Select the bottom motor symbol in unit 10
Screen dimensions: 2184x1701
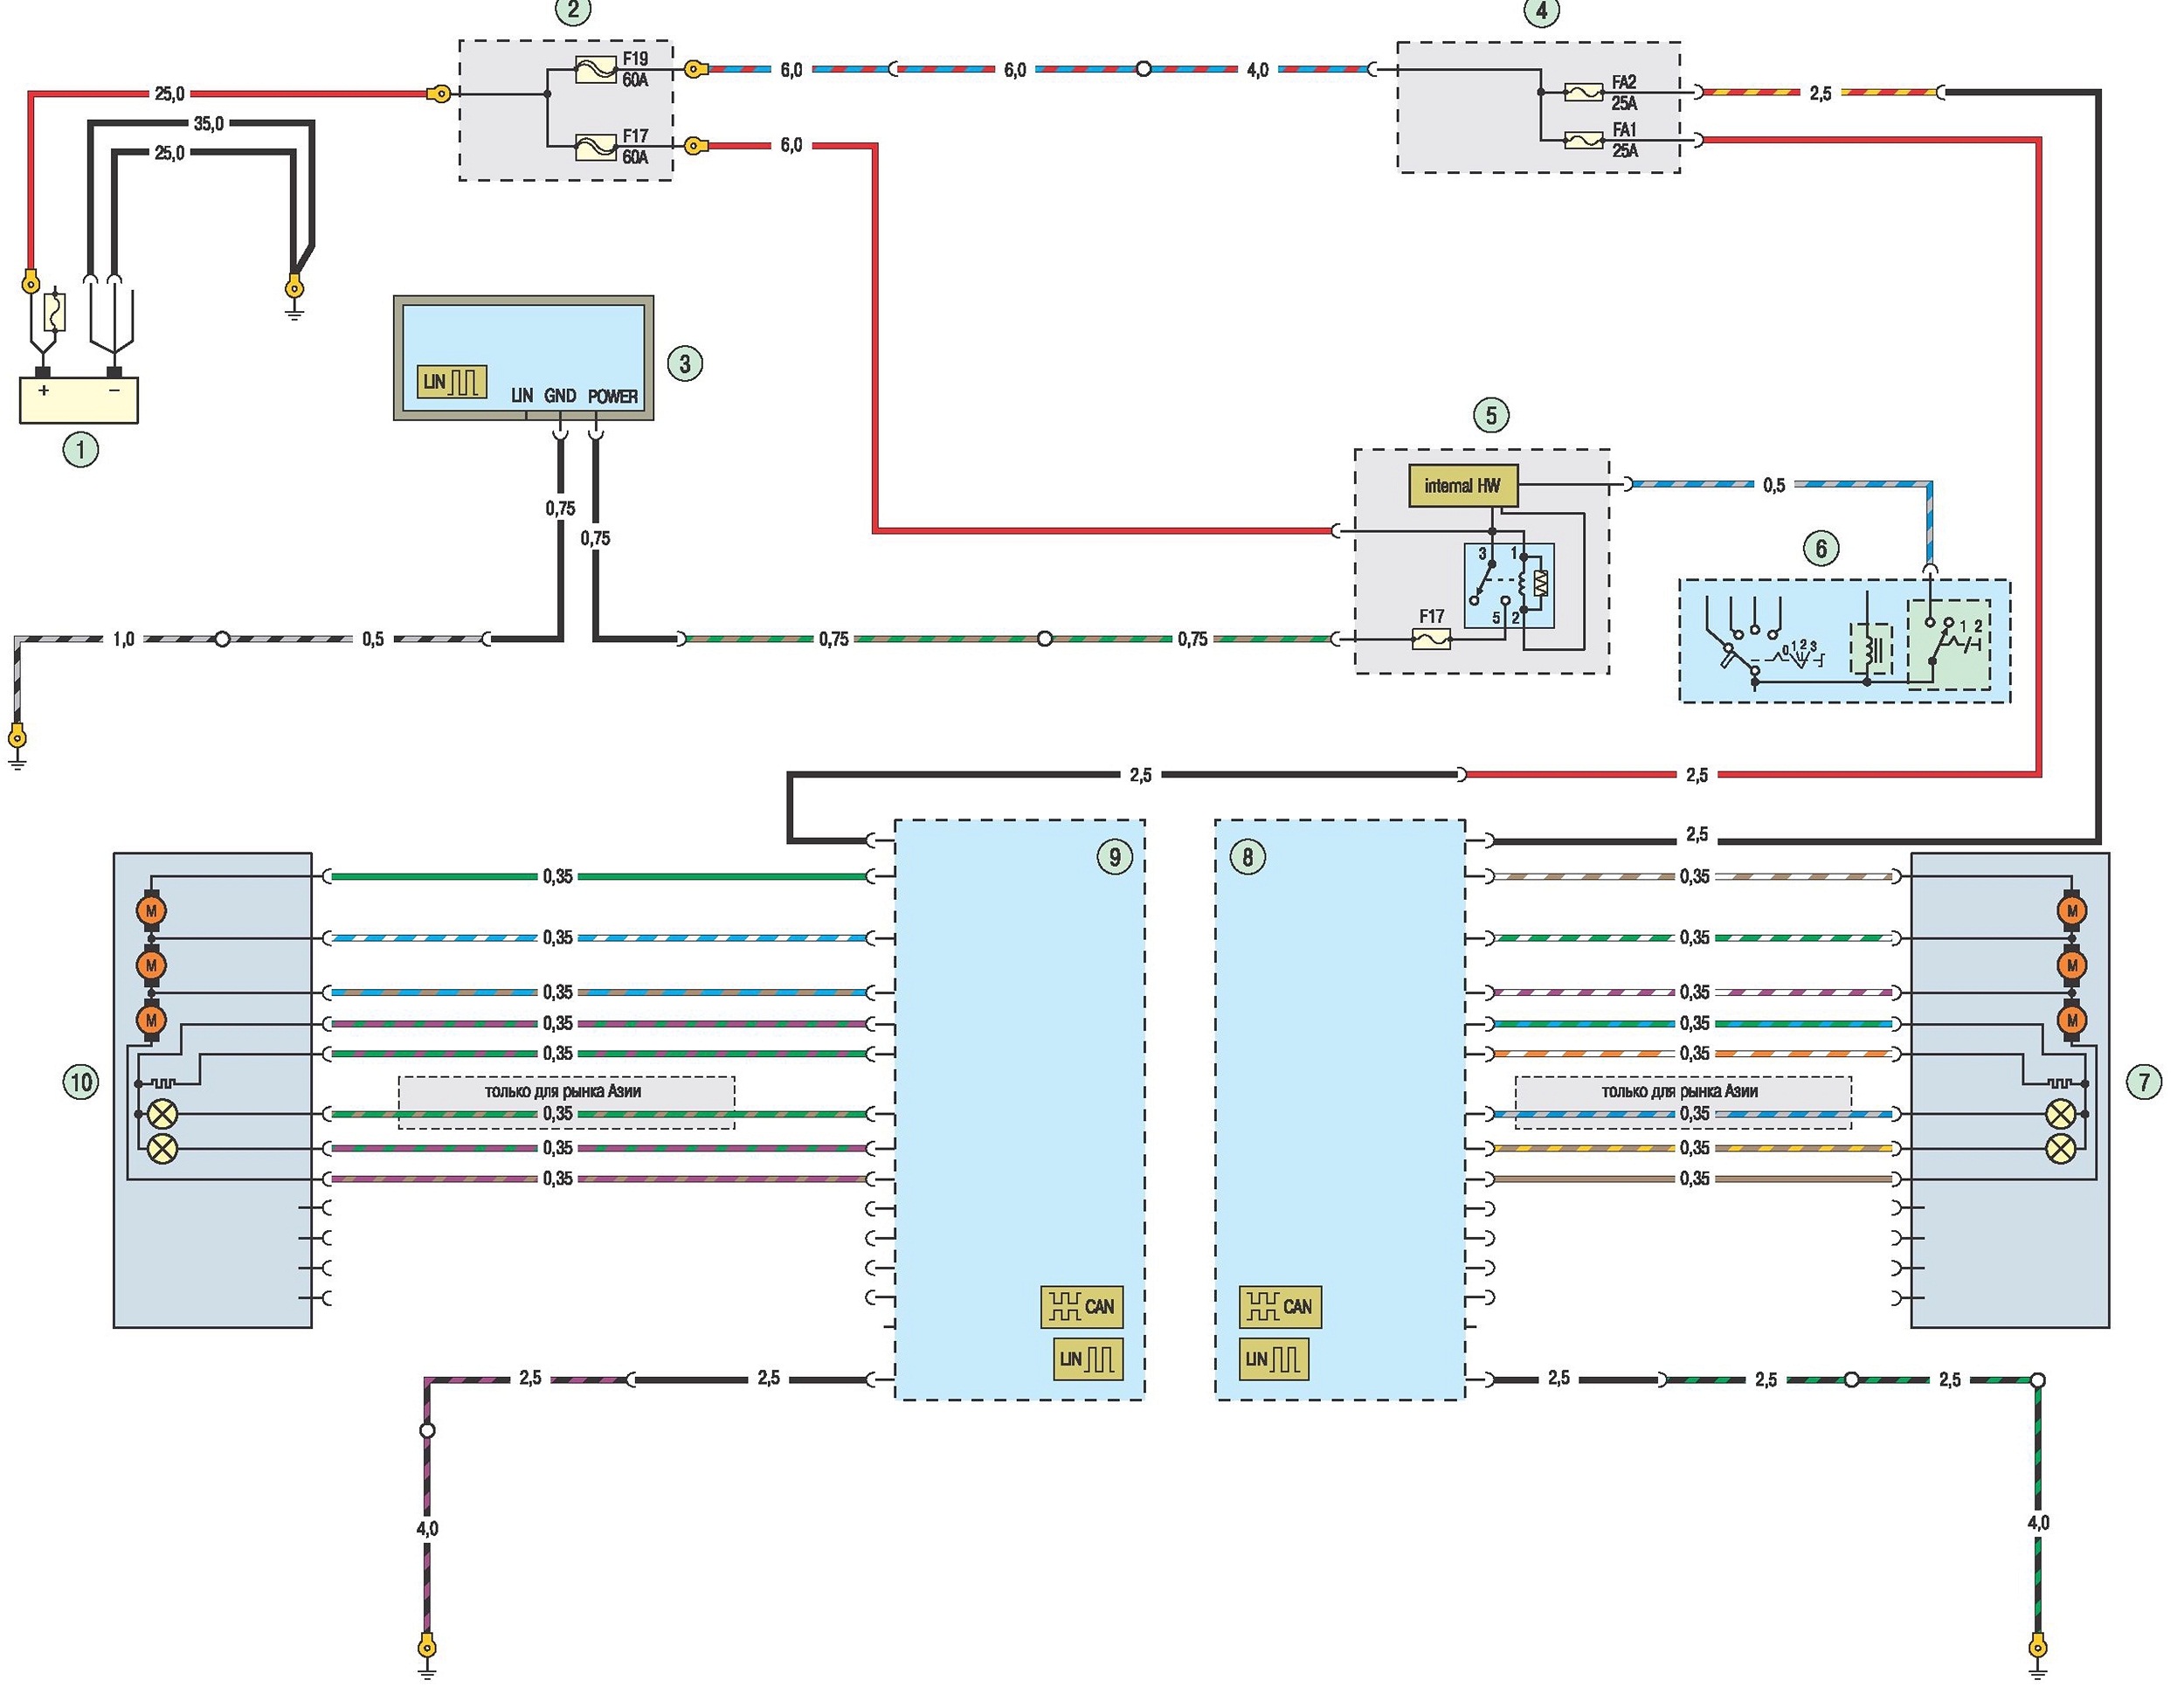(151, 1020)
